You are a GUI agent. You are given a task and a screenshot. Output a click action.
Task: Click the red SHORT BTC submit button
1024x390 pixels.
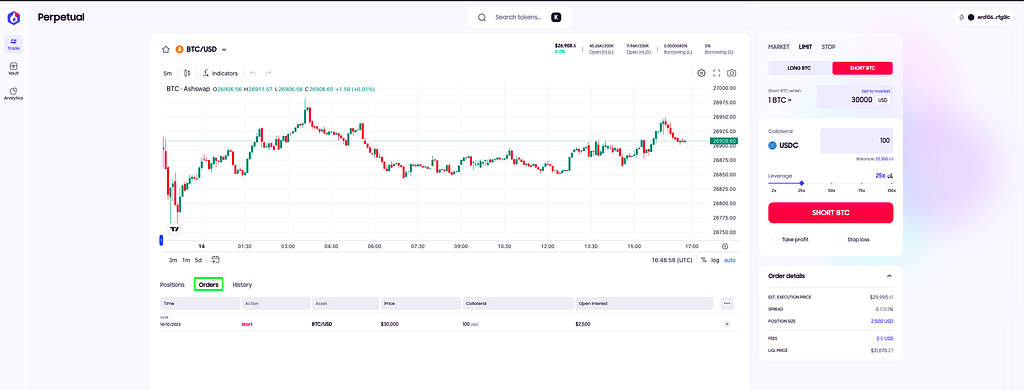pyautogui.click(x=830, y=213)
